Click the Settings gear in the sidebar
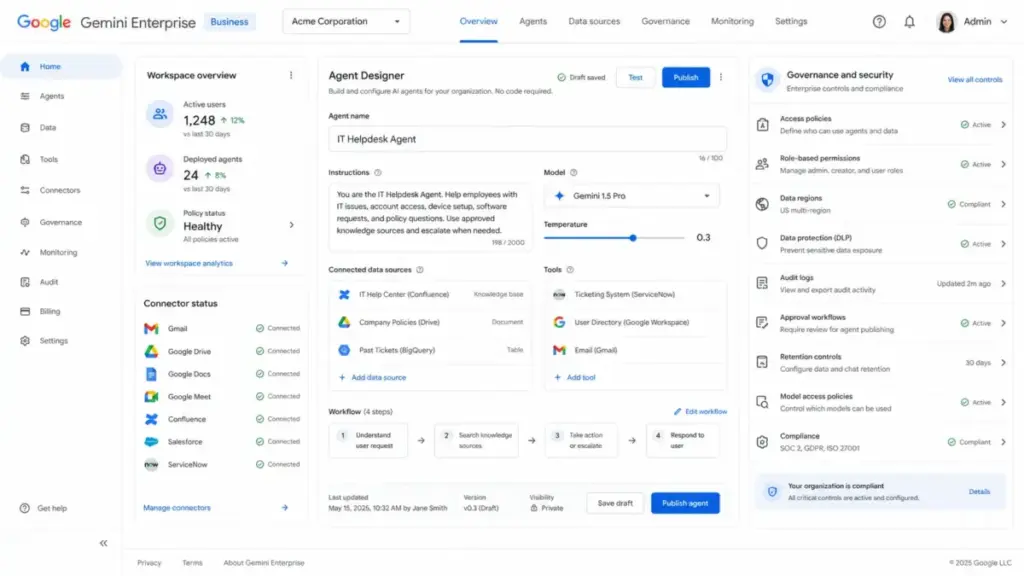The width and height of the screenshot is (1024, 576). click(25, 341)
